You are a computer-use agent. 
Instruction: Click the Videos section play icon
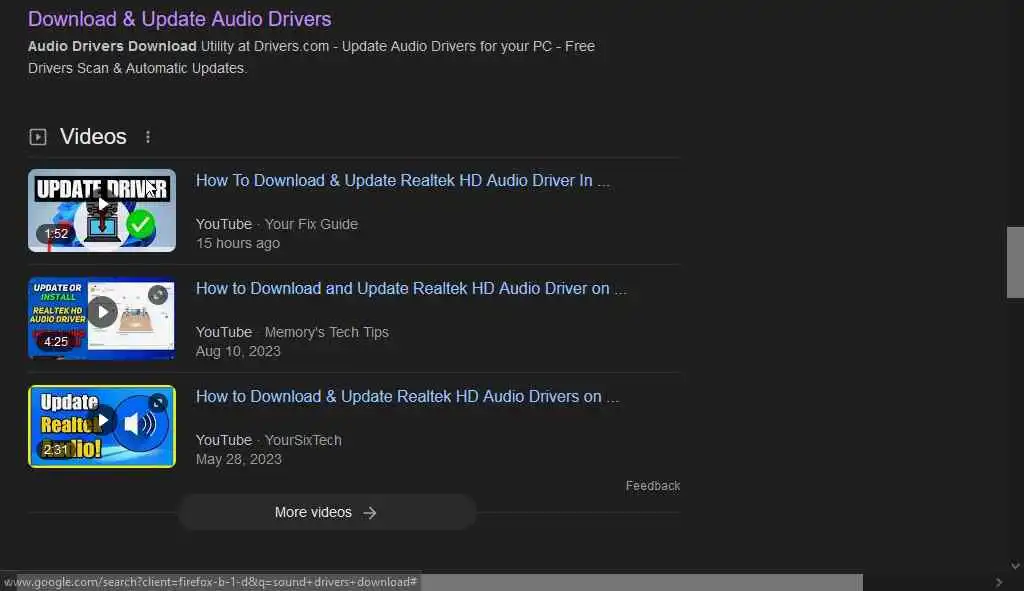[38, 137]
